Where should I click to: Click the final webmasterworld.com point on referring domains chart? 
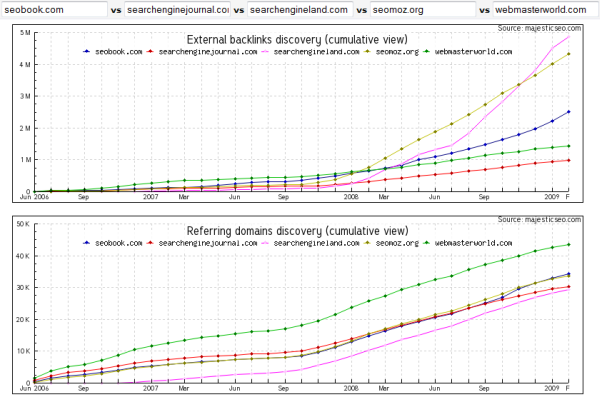(x=569, y=245)
